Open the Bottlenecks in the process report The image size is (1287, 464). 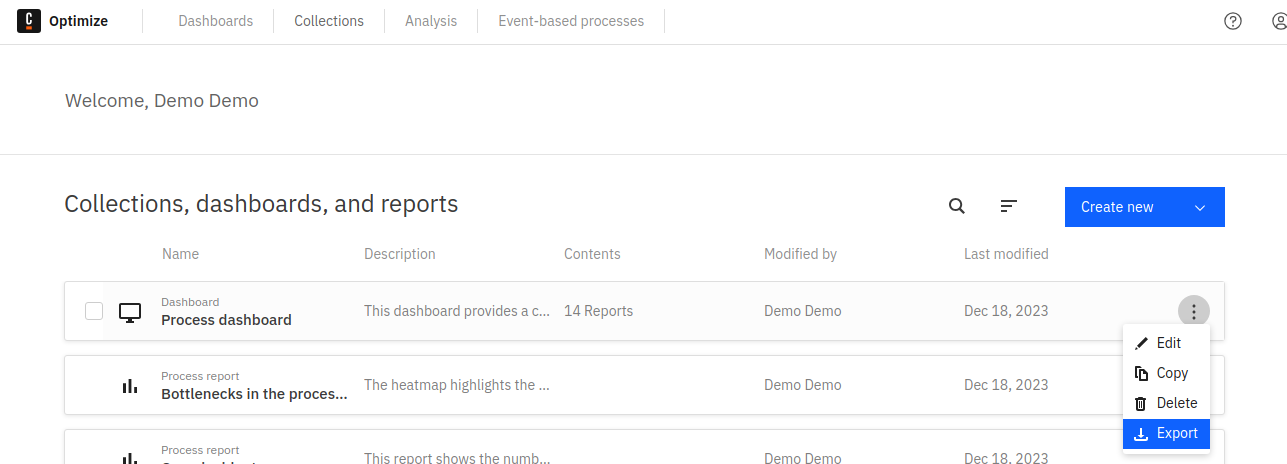click(254, 394)
